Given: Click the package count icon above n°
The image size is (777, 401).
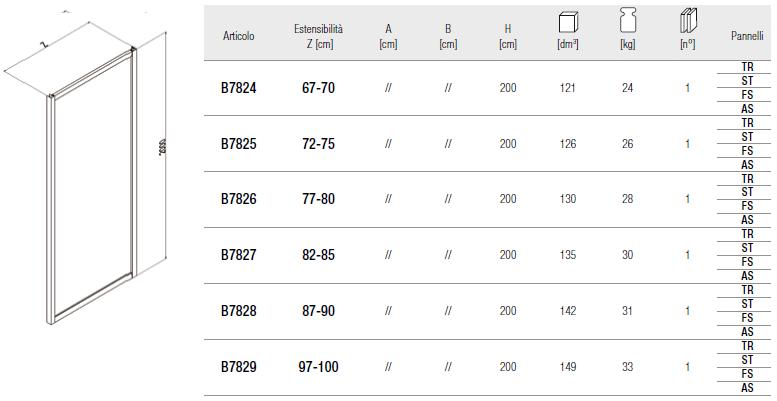Looking at the screenshot, I should (x=688, y=21).
